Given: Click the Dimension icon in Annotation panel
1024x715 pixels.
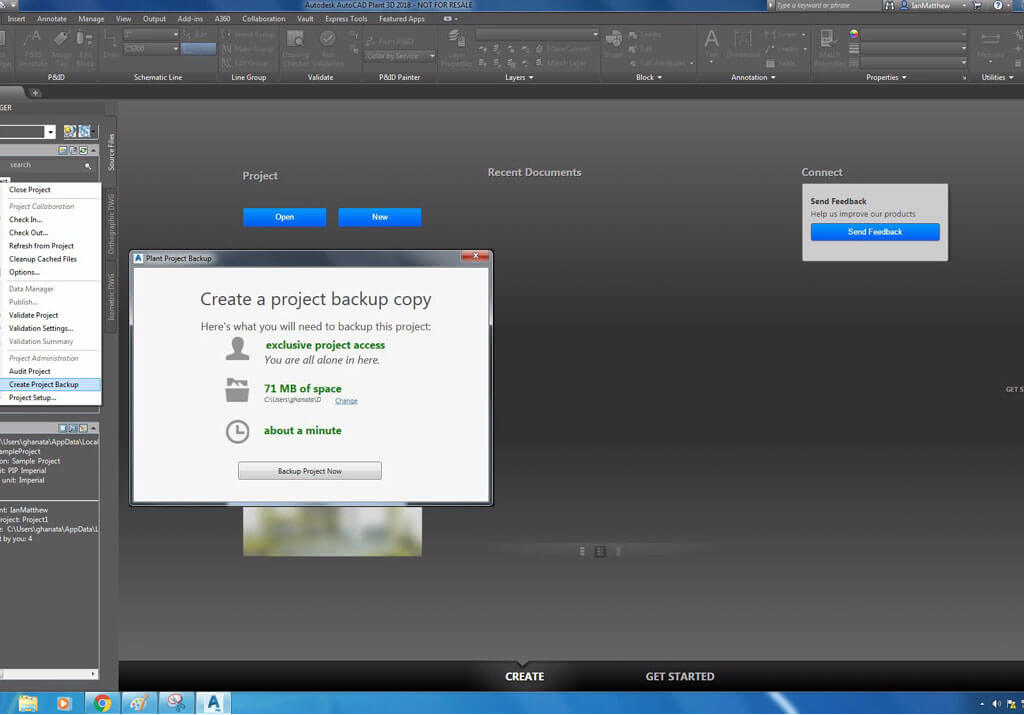Looking at the screenshot, I should pos(743,40).
